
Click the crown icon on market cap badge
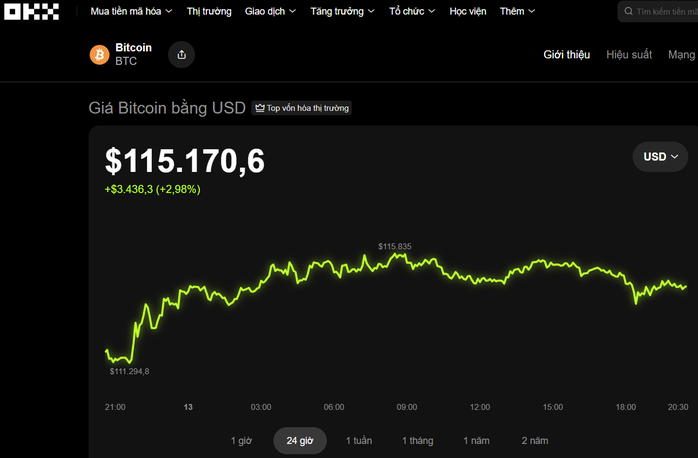click(x=259, y=108)
